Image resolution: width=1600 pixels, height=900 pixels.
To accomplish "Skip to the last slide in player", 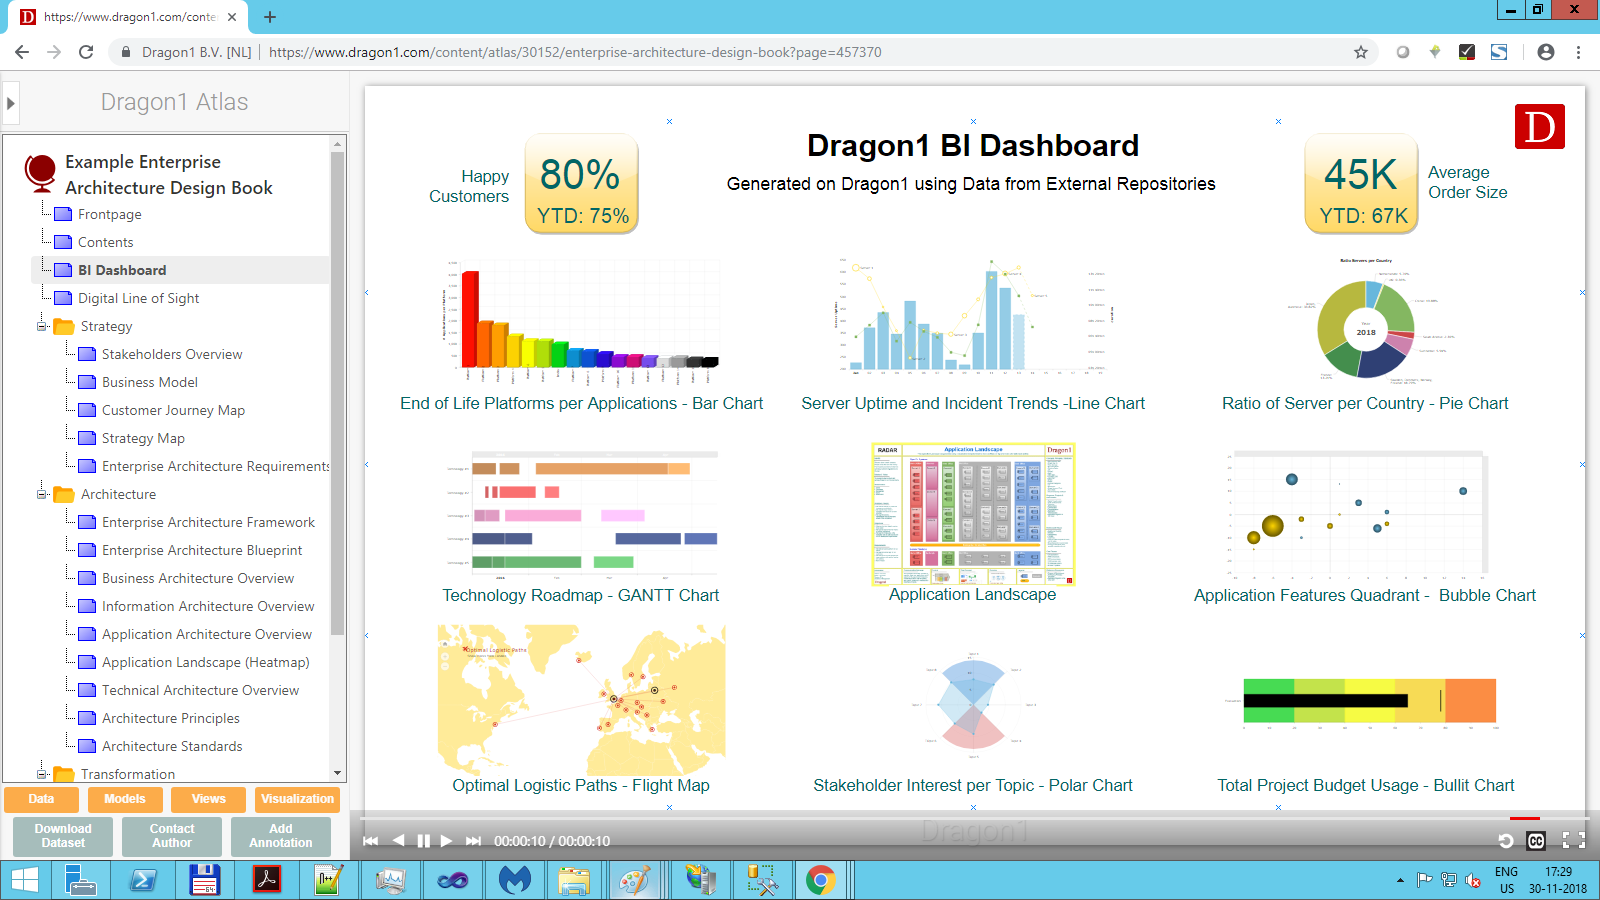I will (x=474, y=841).
